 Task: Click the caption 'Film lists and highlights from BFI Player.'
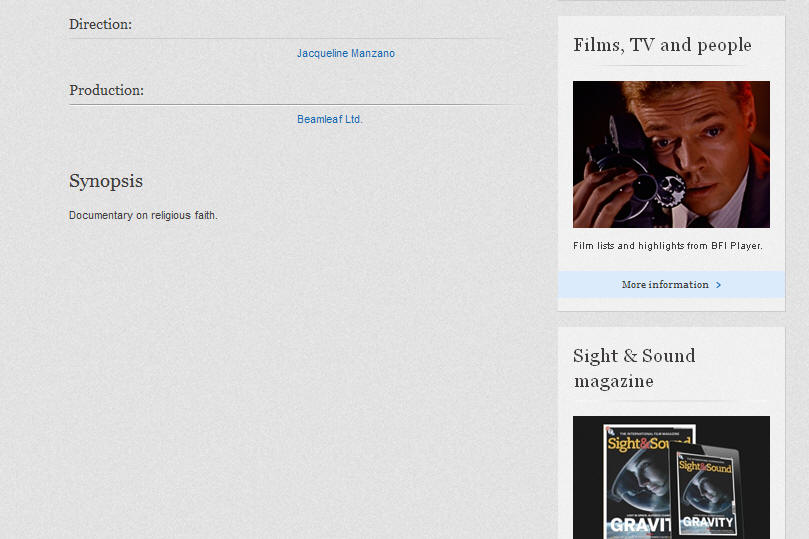click(668, 246)
